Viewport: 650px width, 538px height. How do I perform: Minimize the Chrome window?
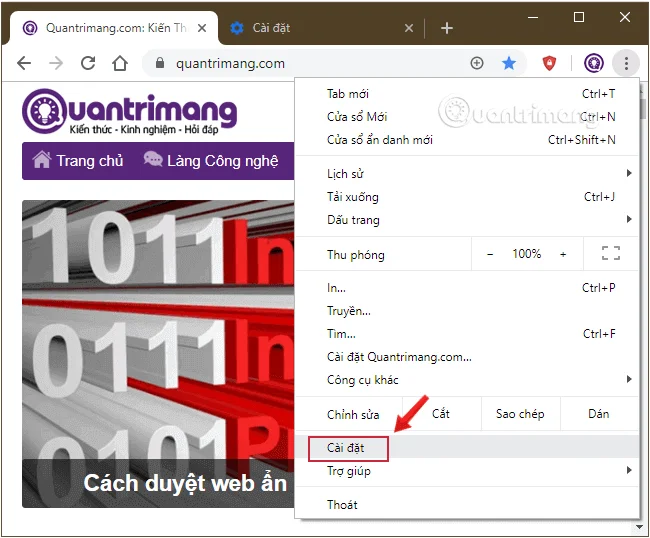click(533, 17)
